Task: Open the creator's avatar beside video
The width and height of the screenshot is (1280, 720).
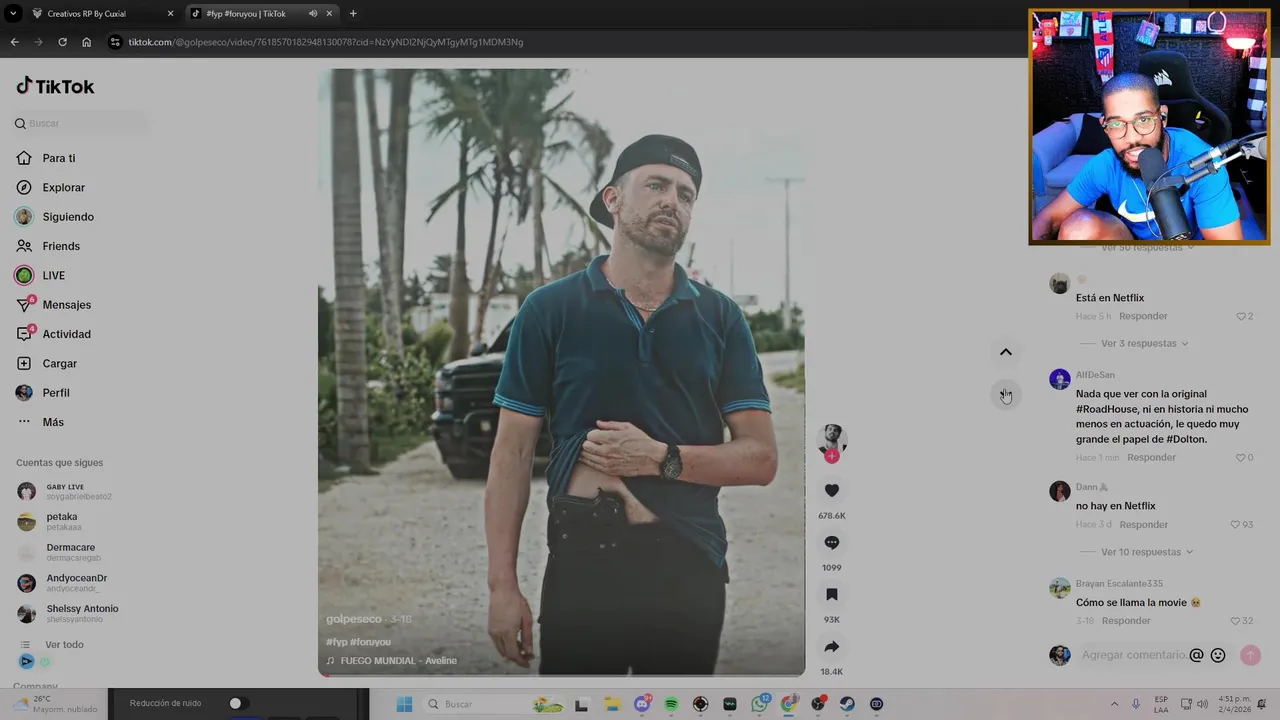Action: click(x=831, y=437)
